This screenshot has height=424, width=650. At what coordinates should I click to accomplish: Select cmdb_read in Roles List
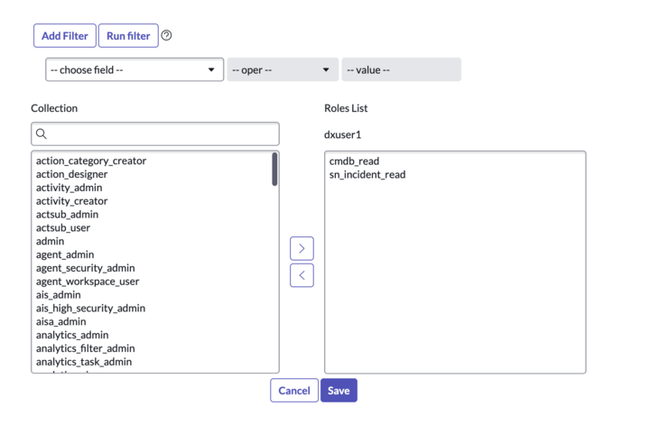tap(354, 161)
